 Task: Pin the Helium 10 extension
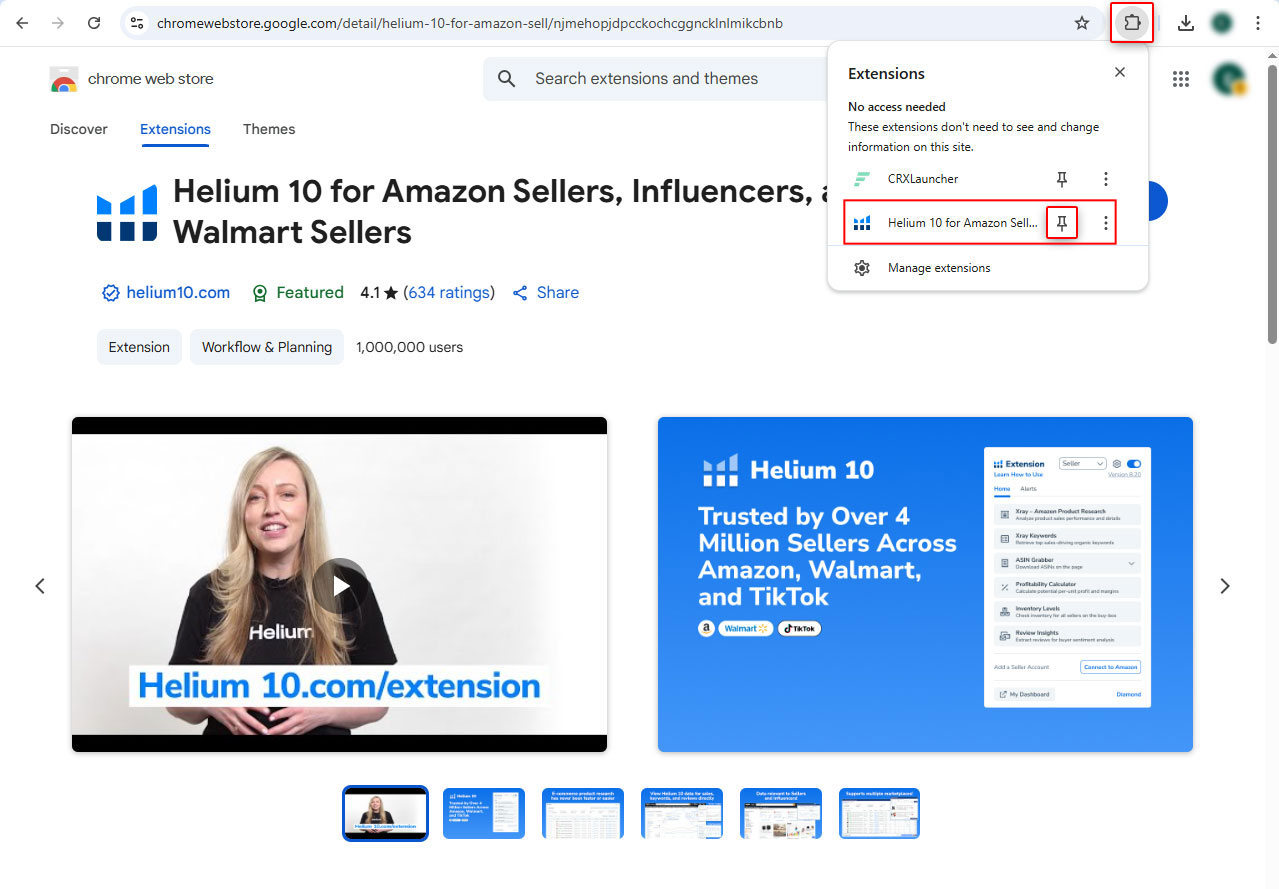pos(1062,223)
